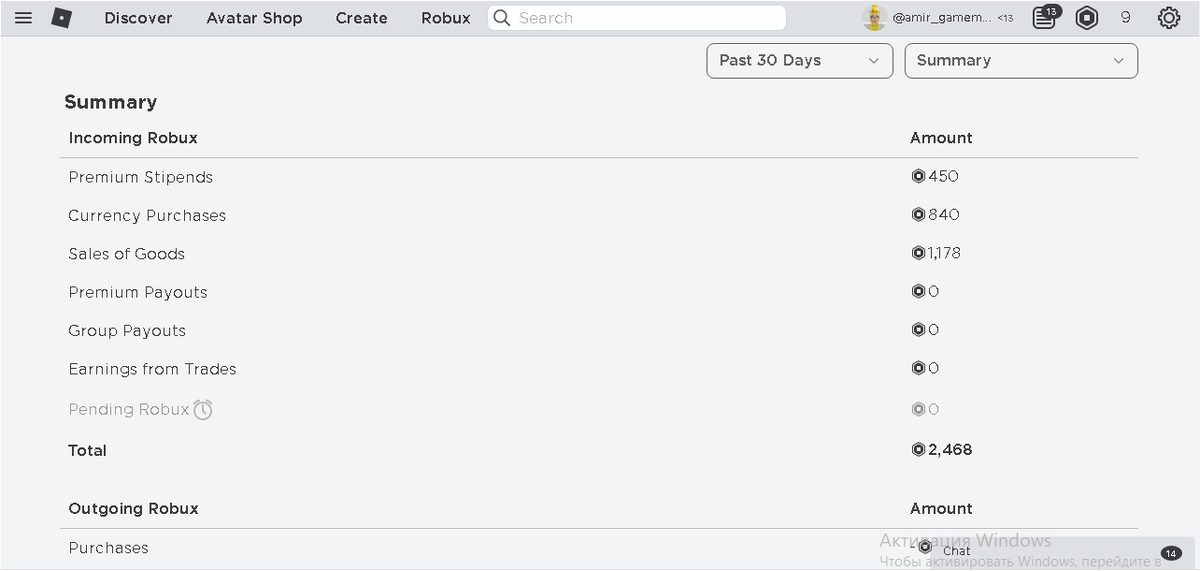
Task: Click the search magnifier icon
Action: coord(502,18)
